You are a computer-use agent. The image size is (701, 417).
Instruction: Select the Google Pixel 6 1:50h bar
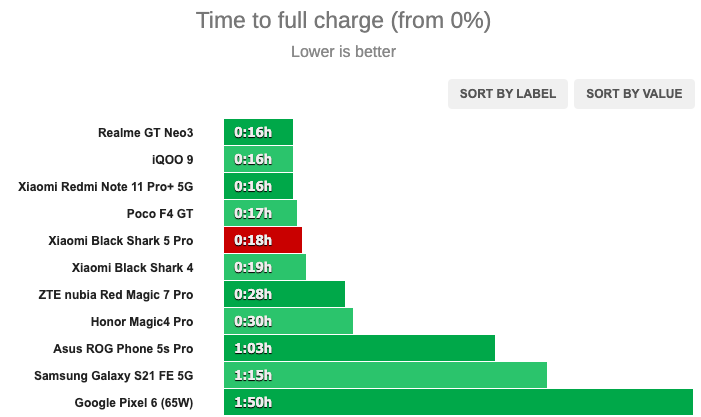tap(458, 402)
